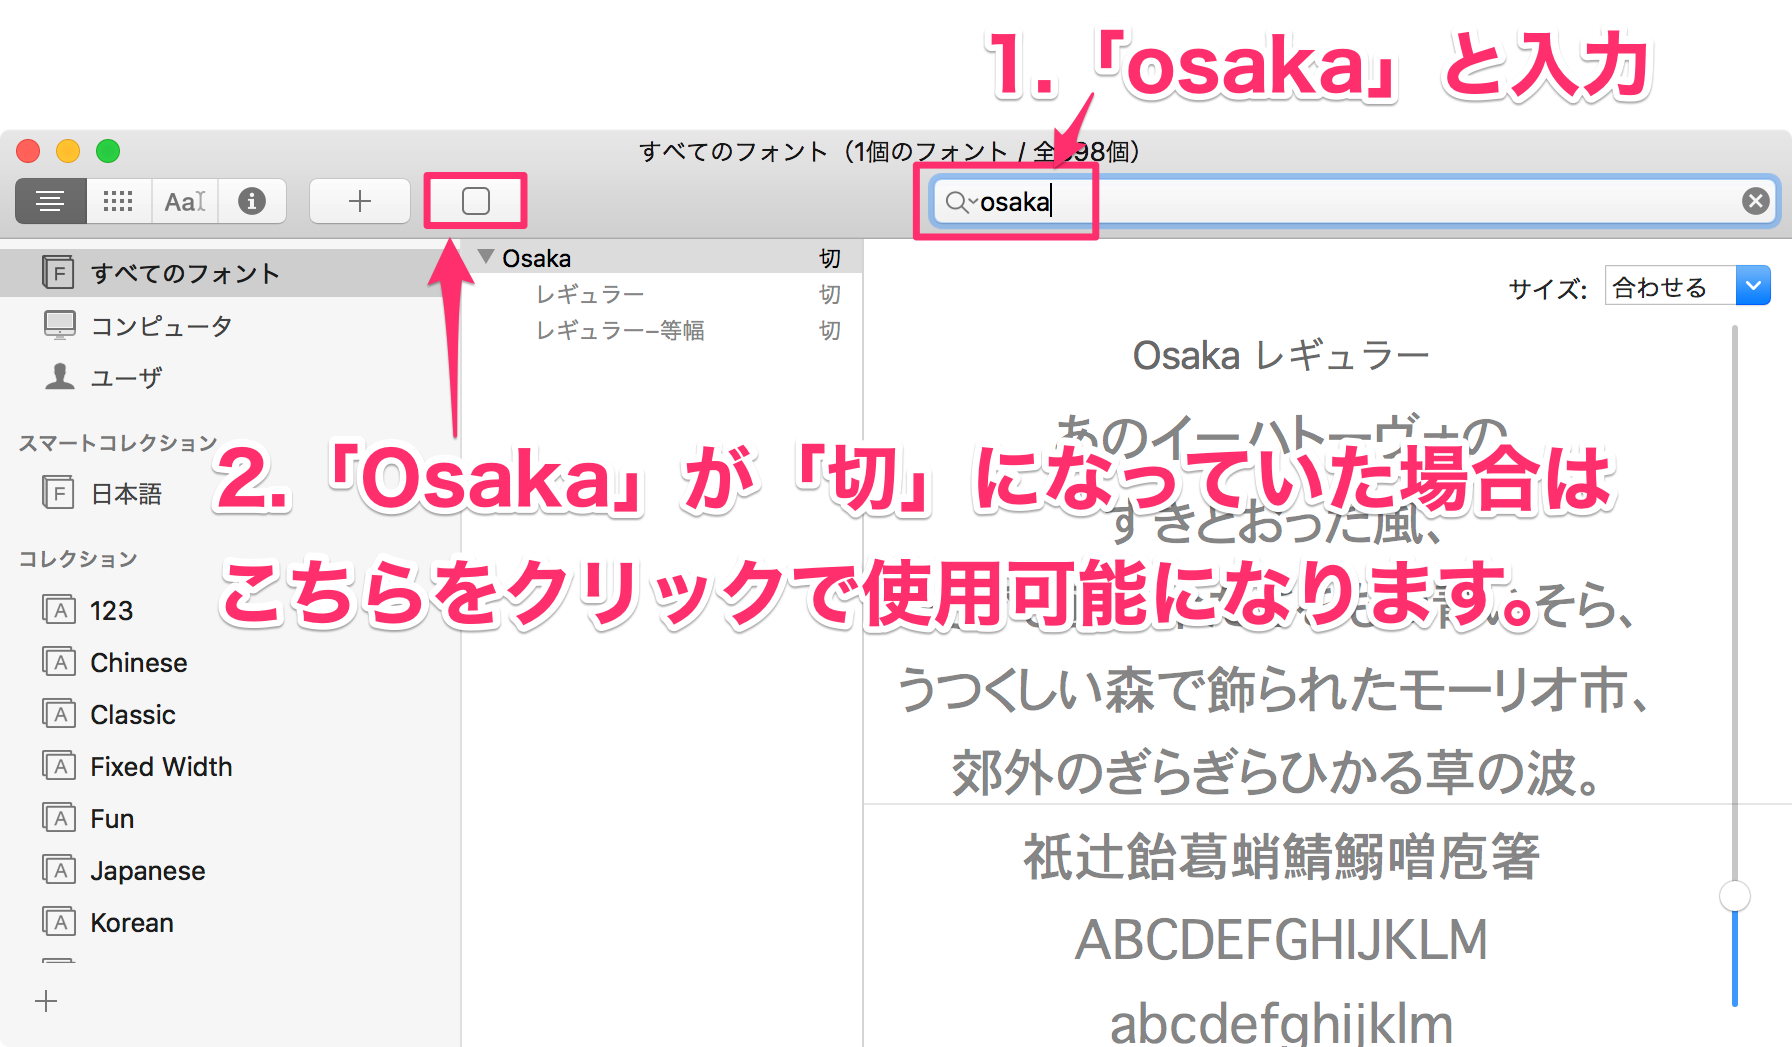Click the 日本語 collection icon

(59, 492)
